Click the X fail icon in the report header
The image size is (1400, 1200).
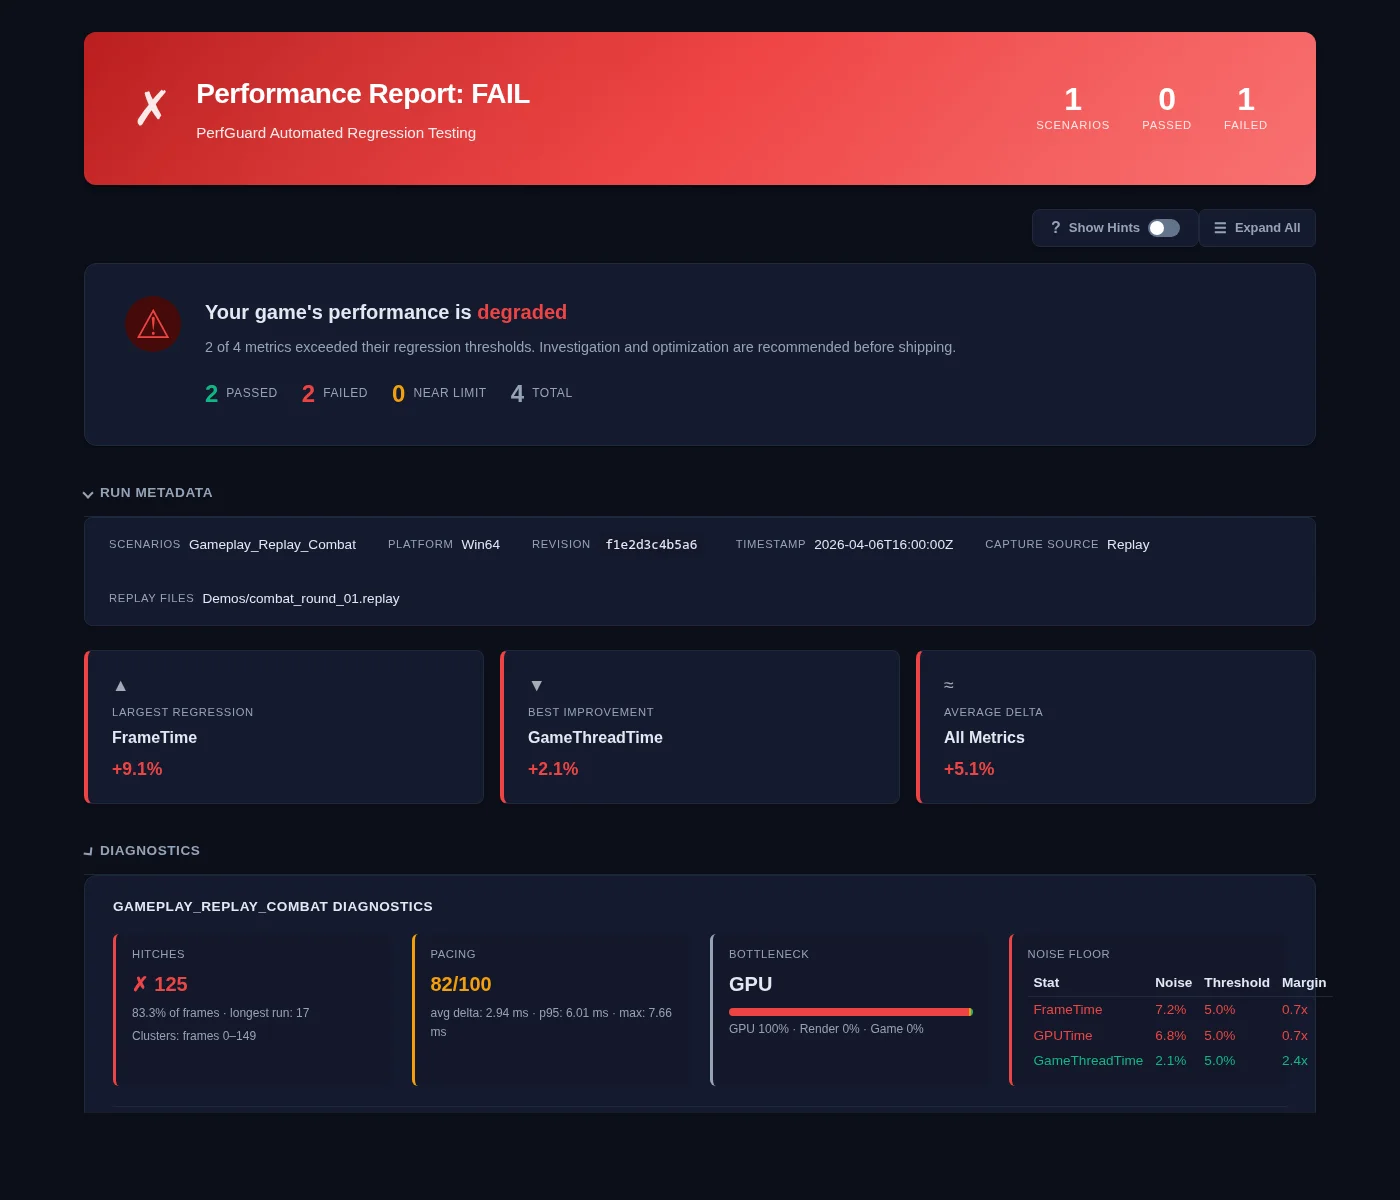click(151, 105)
